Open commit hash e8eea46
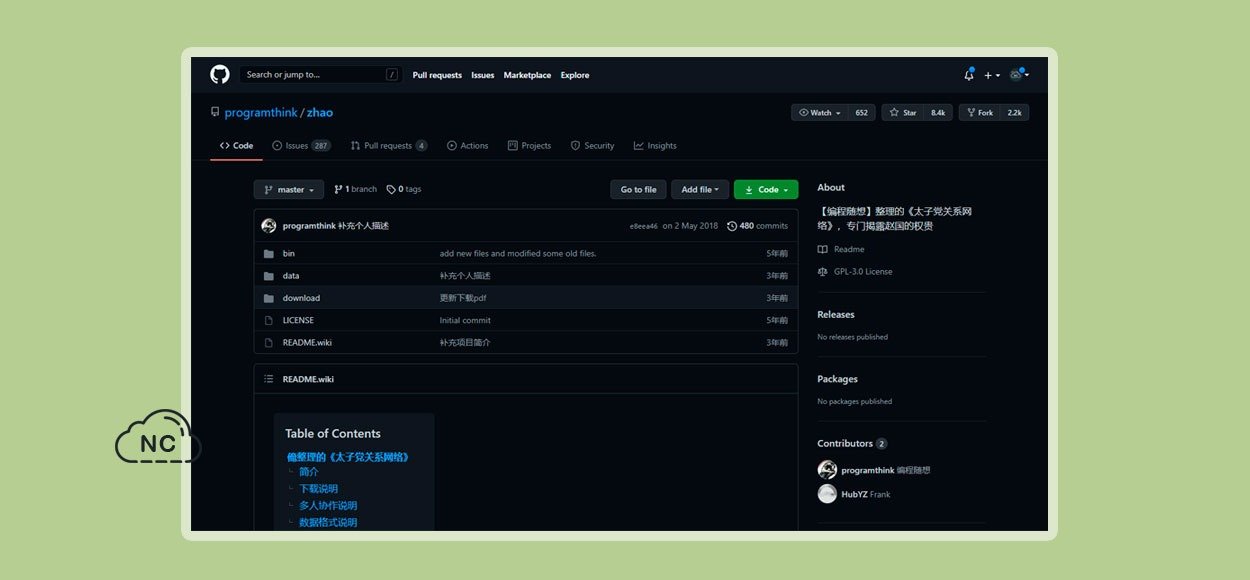The height and width of the screenshot is (580, 1250). pyautogui.click(x=644, y=226)
